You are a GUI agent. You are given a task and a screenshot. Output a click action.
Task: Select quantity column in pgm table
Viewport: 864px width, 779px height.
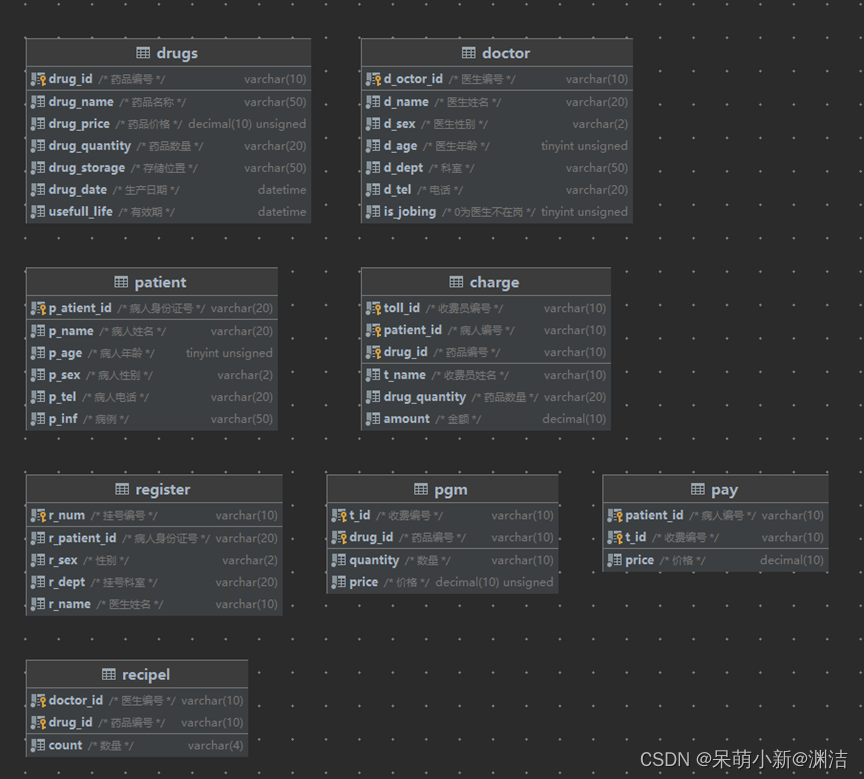pos(374,560)
